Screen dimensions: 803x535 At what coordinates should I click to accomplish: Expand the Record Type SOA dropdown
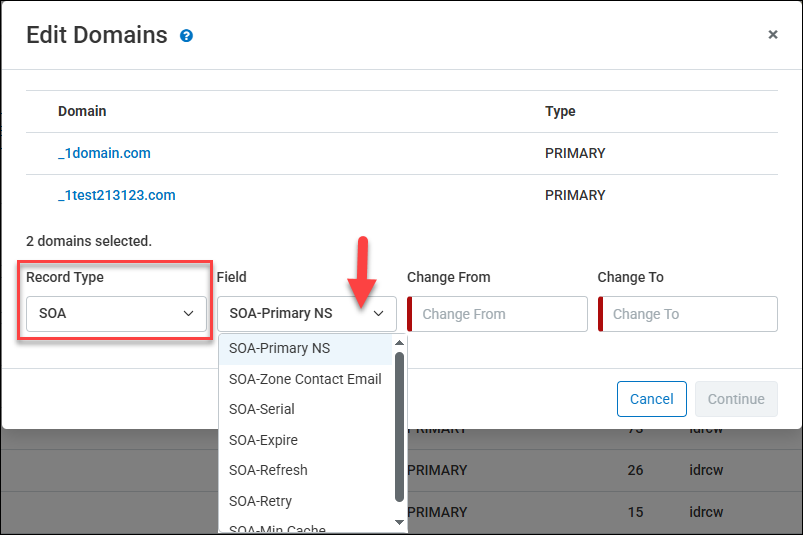click(x=116, y=313)
